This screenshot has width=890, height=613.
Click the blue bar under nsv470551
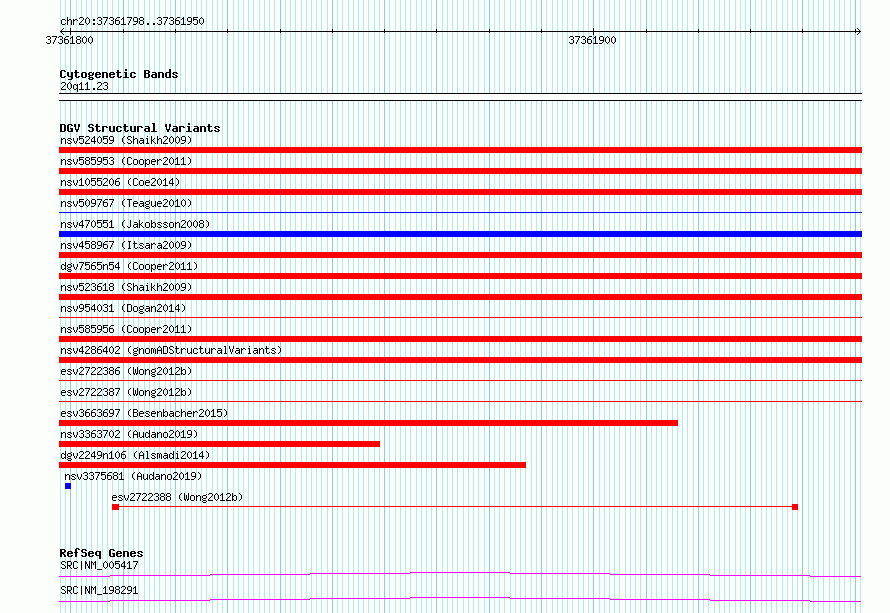460,234
